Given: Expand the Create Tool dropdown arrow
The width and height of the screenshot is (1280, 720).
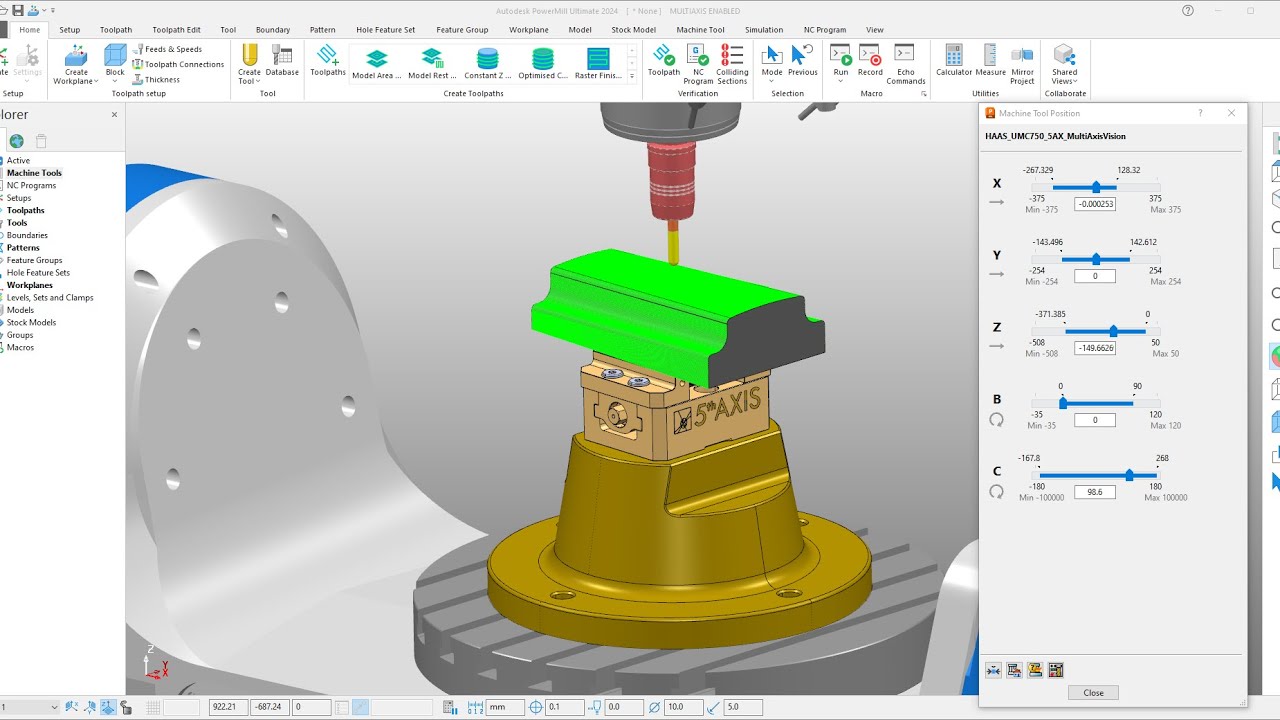Looking at the screenshot, I should pyautogui.click(x=259, y=81).
